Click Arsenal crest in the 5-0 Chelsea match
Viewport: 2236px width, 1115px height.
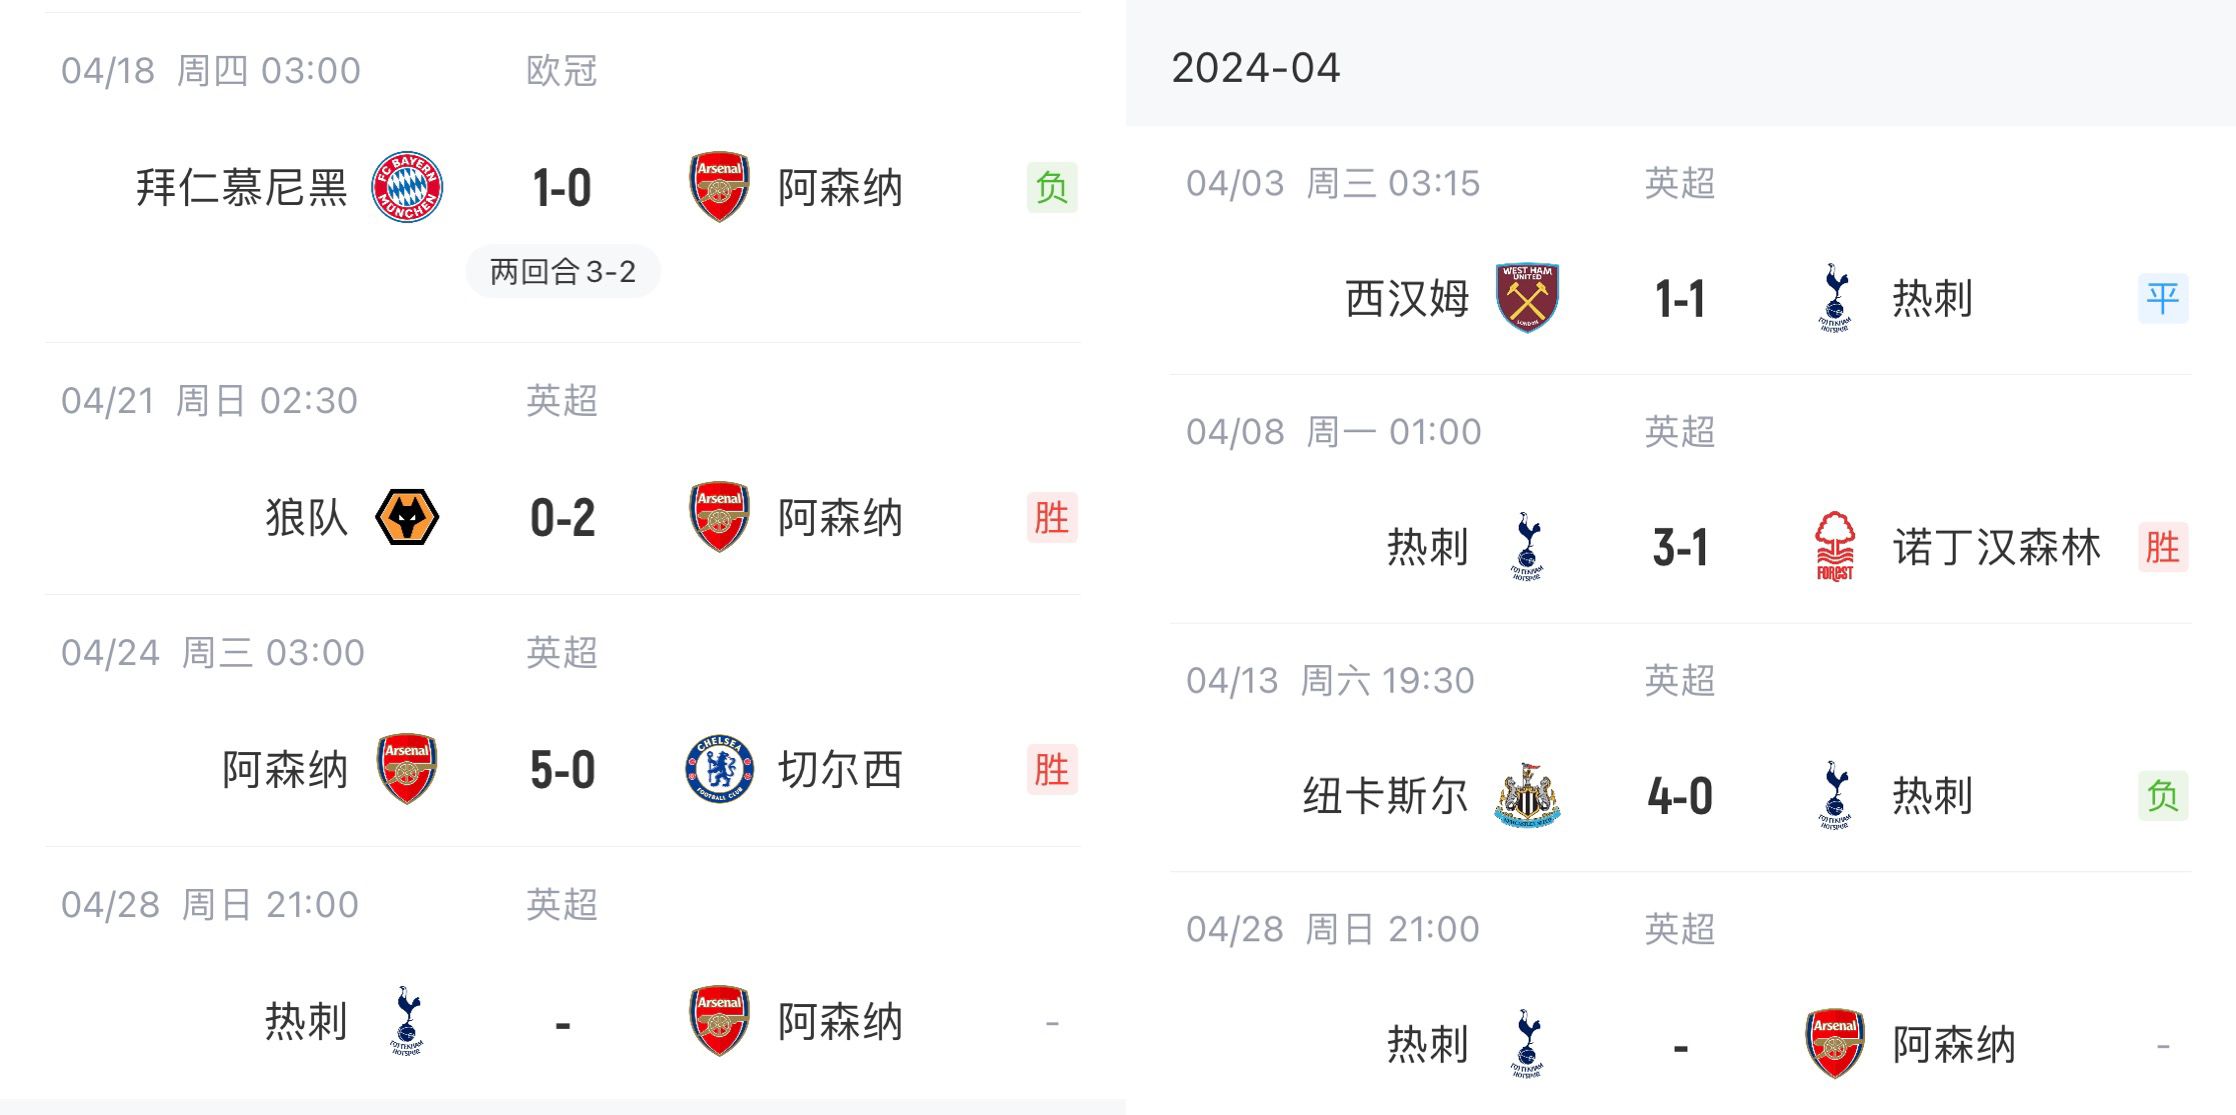point(407,769)
